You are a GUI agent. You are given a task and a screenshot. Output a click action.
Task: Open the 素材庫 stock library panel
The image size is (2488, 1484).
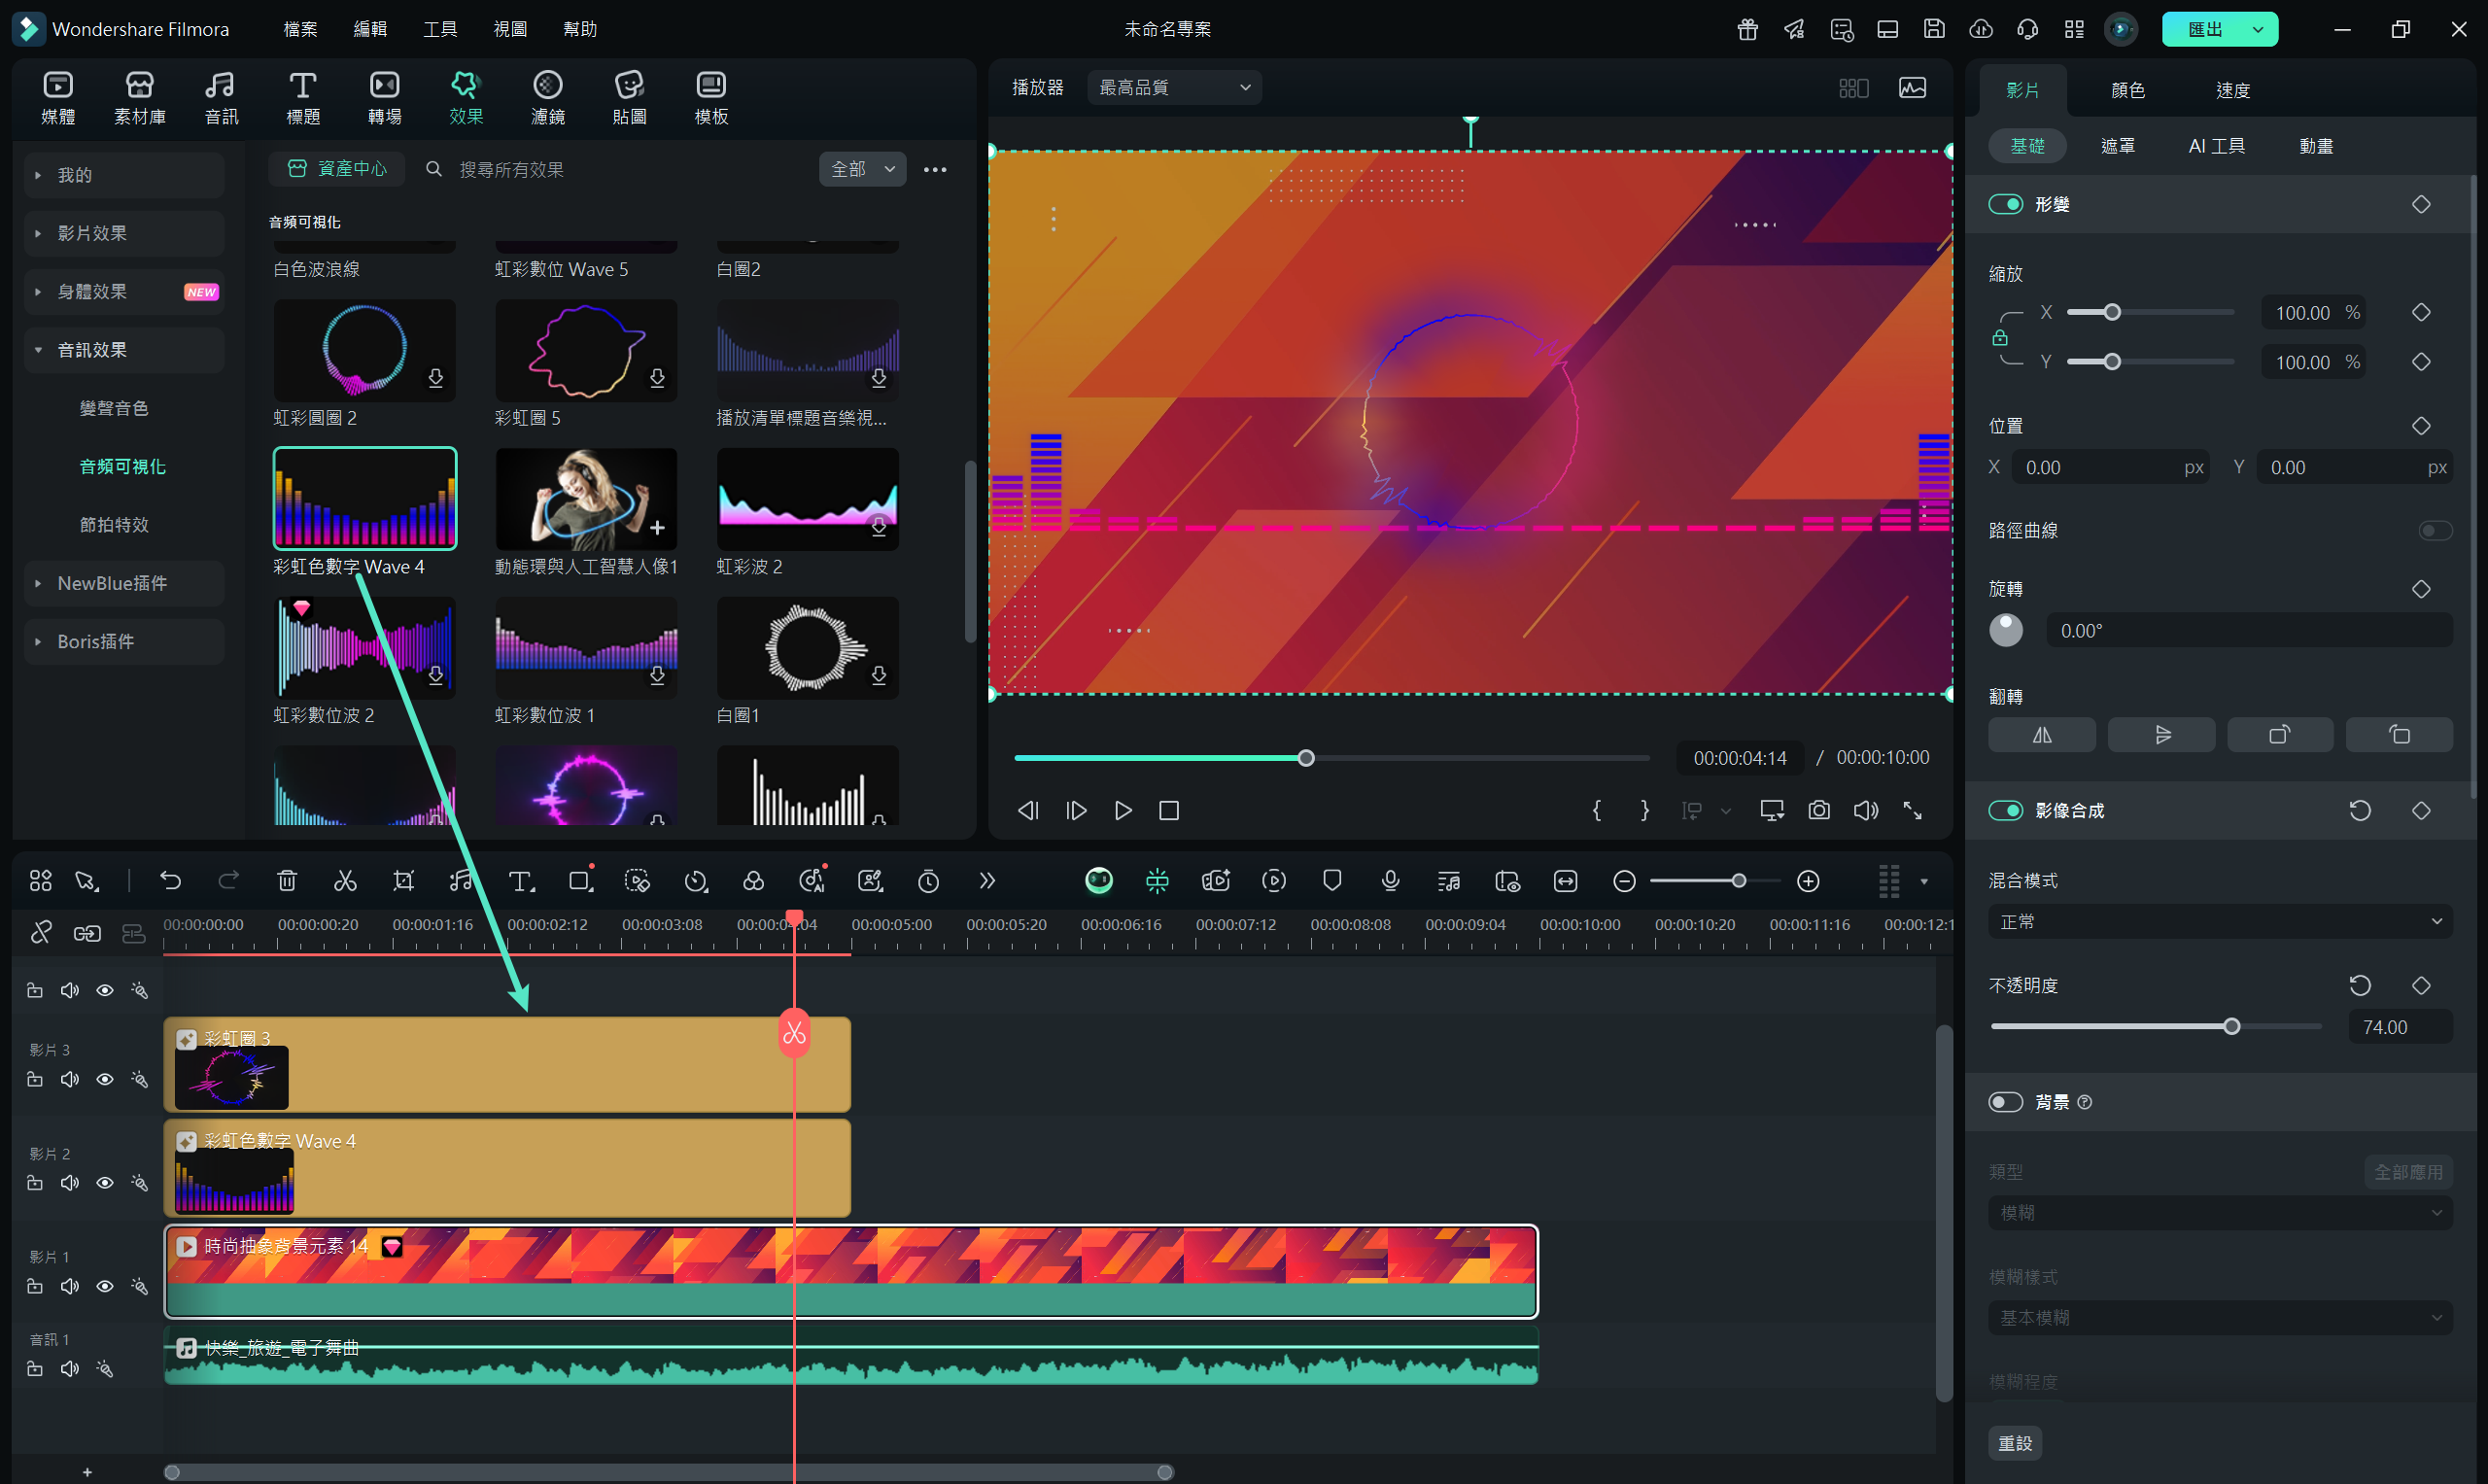140,98
